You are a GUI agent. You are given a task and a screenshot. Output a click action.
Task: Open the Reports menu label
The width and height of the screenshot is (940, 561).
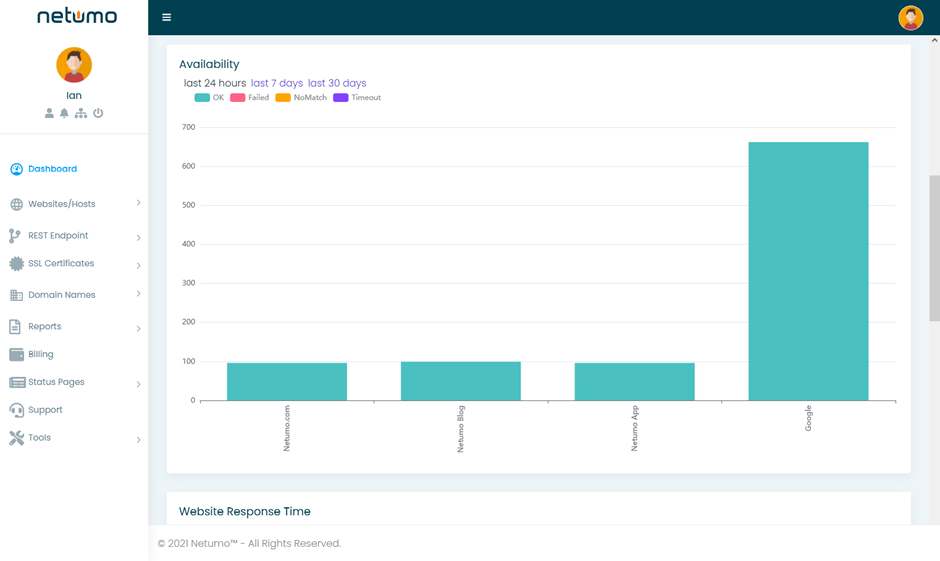pyautogui.click(x=45, y=327)
